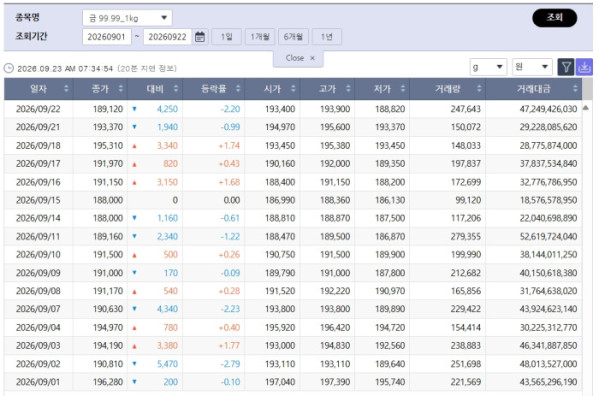The image size is (599, 396).
Task: Click the table scrollbar up arrow
Action: (x=586, y=108)
